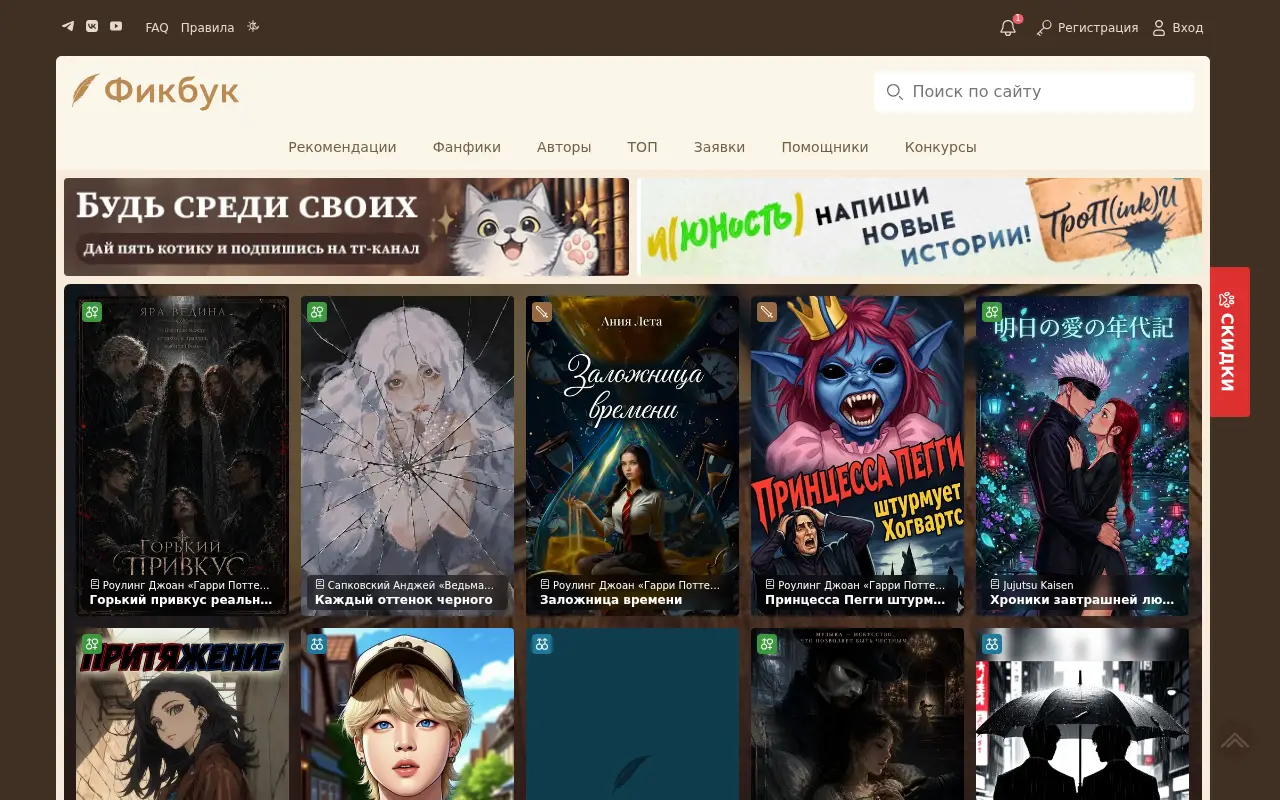
Task: Click the Вход login link
Action: point(1178,28)
